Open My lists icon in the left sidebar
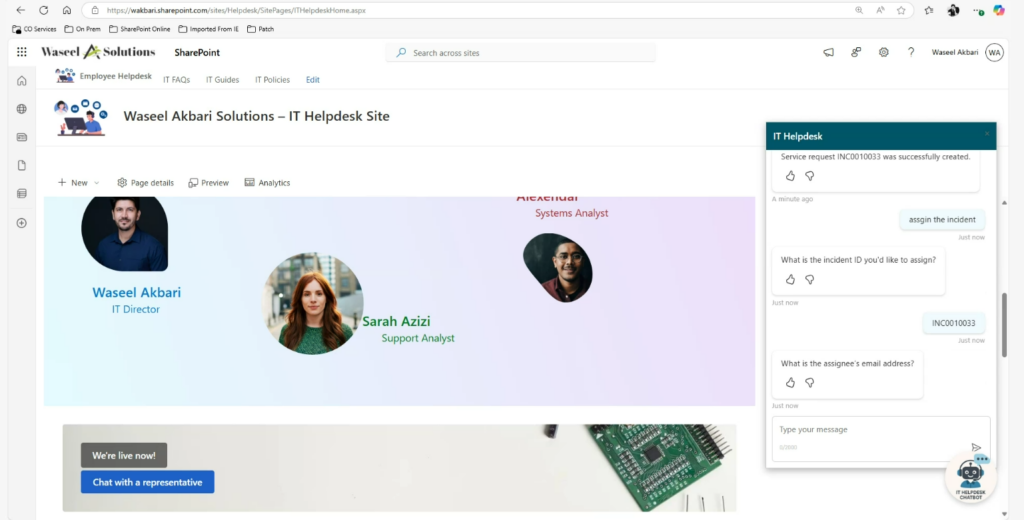This screenshot has width=1024, height=520. click(22, 193)
